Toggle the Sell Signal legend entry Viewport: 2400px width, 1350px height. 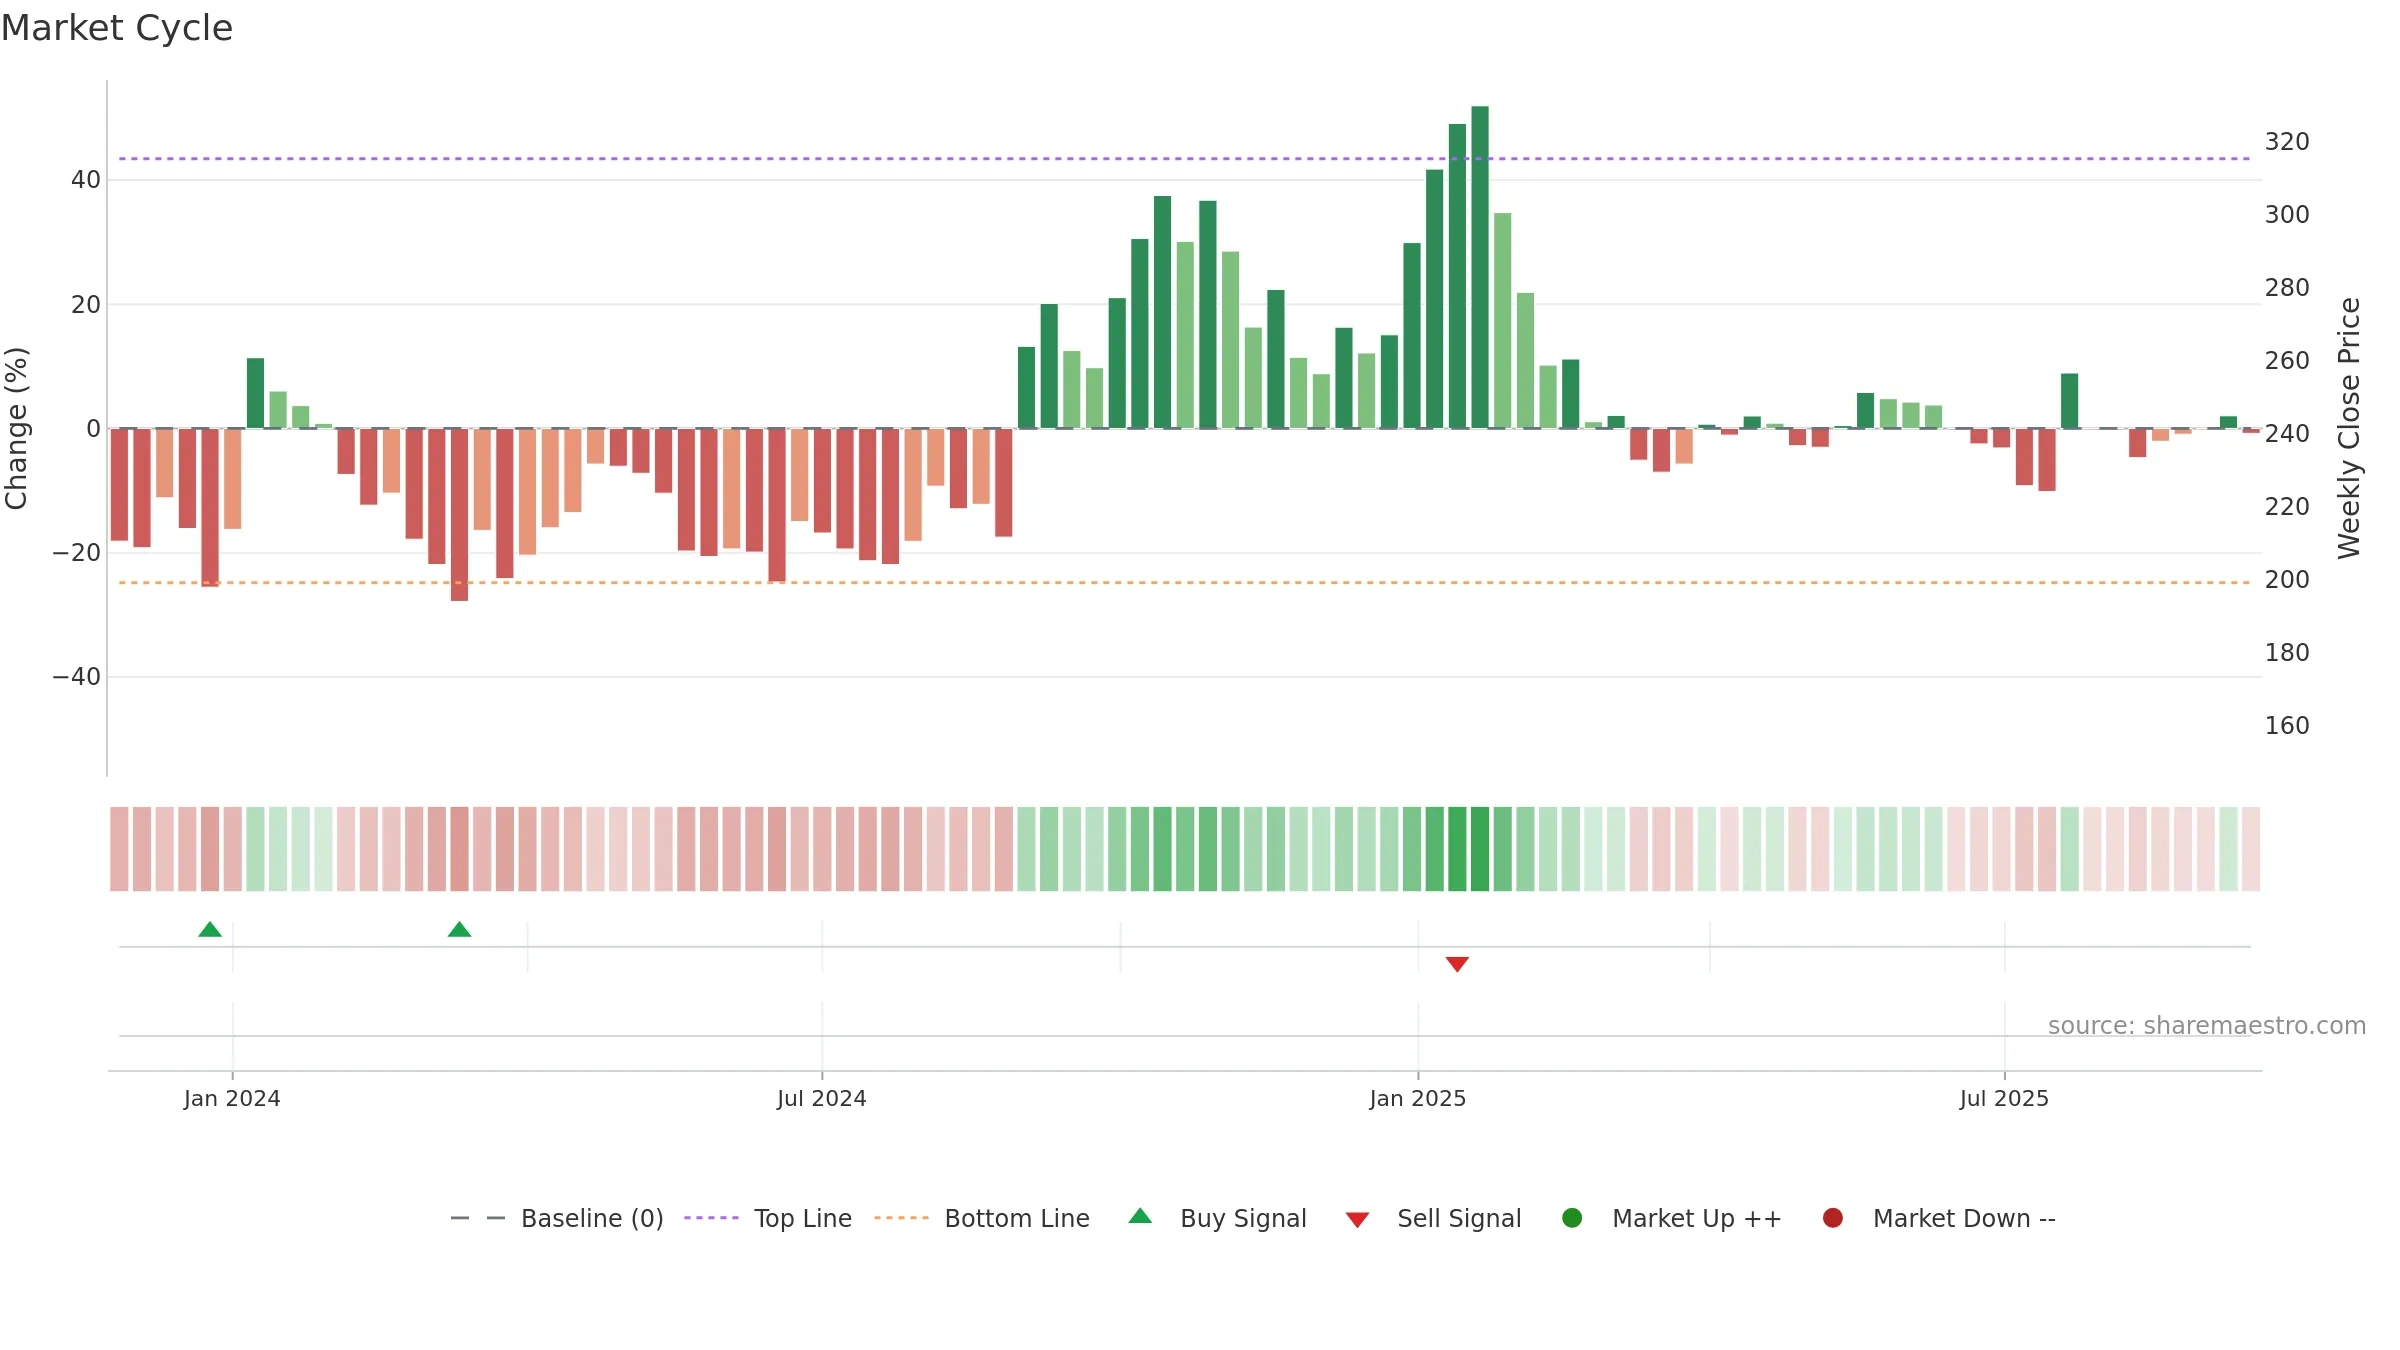tap(1433, 1218)
